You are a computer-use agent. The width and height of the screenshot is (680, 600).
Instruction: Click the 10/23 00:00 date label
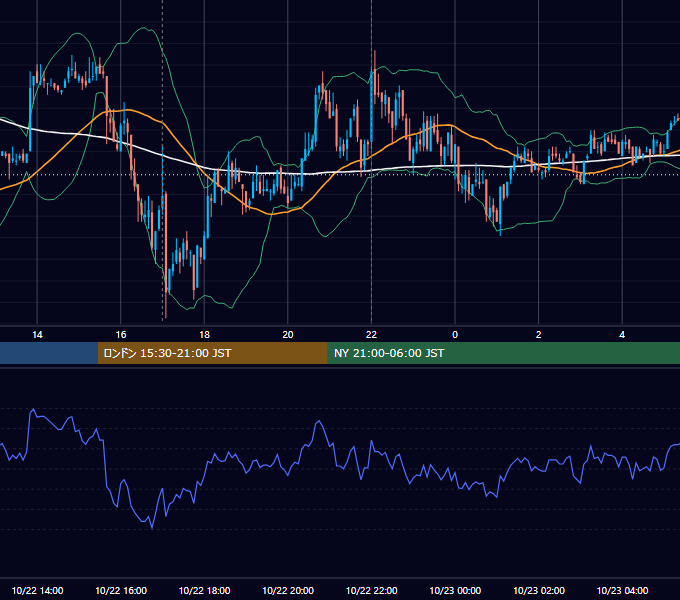click(x=455, y=590)
